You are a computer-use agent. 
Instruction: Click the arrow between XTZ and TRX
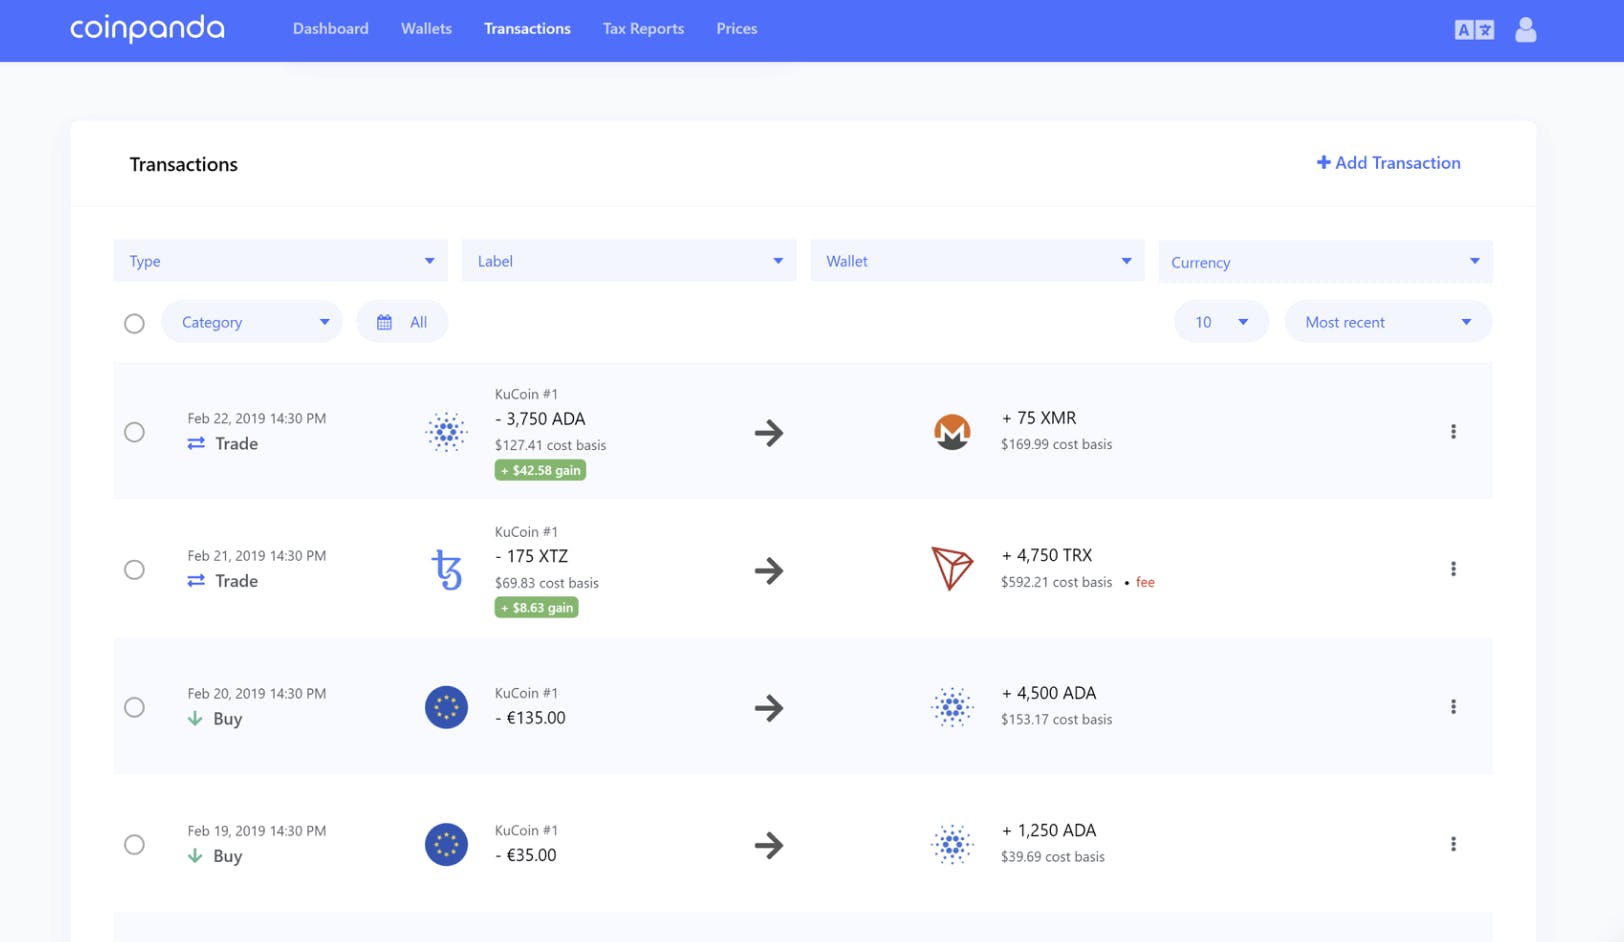(x=768, y=571)
